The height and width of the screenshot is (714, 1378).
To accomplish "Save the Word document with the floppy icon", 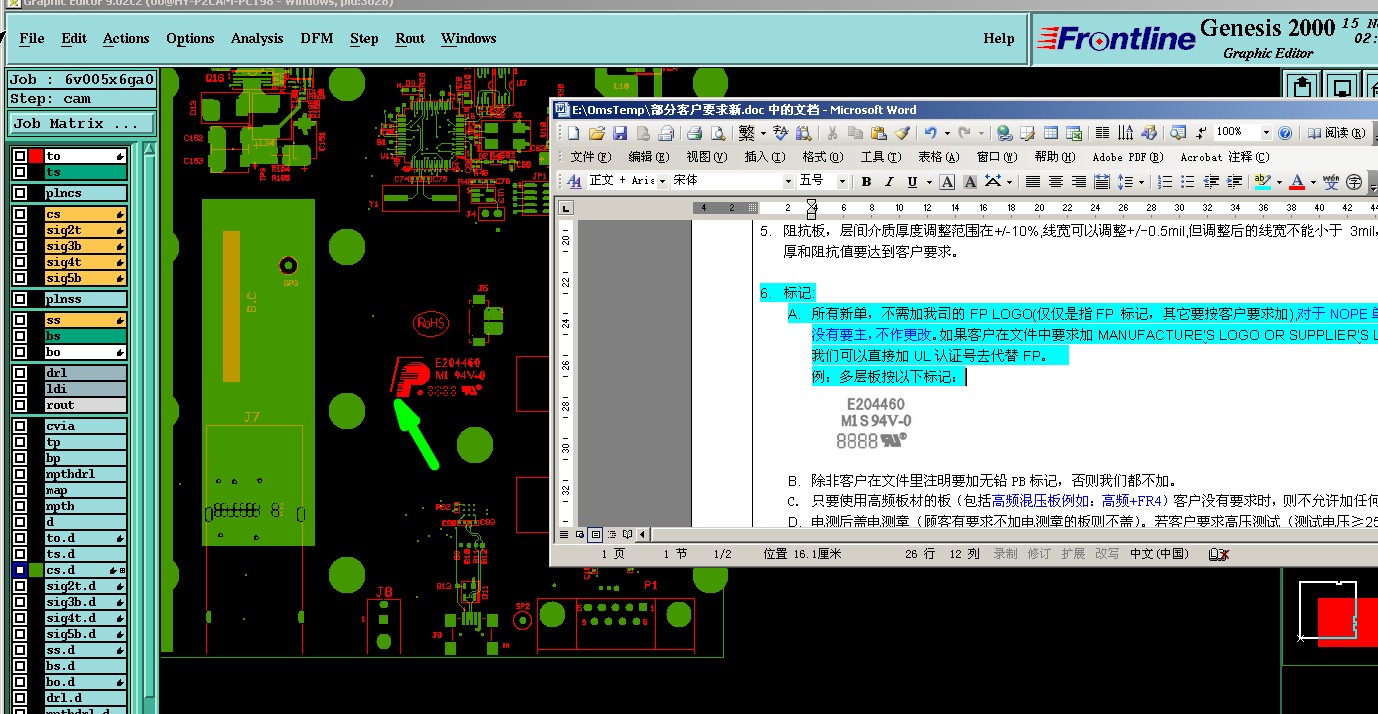I will 619,132.
